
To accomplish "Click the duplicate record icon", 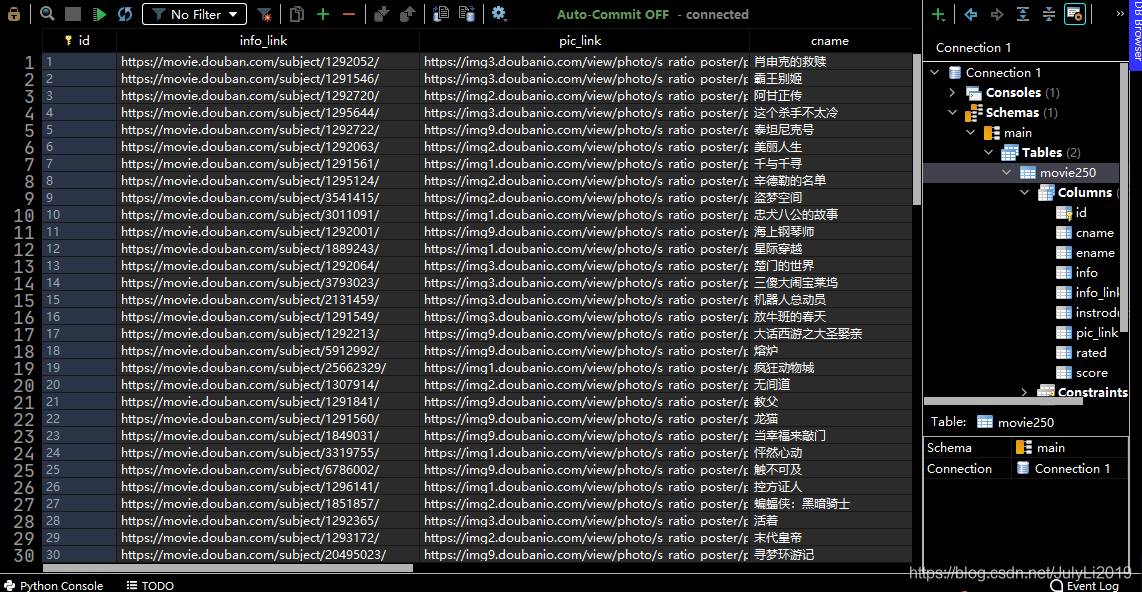I will [296, 14].
